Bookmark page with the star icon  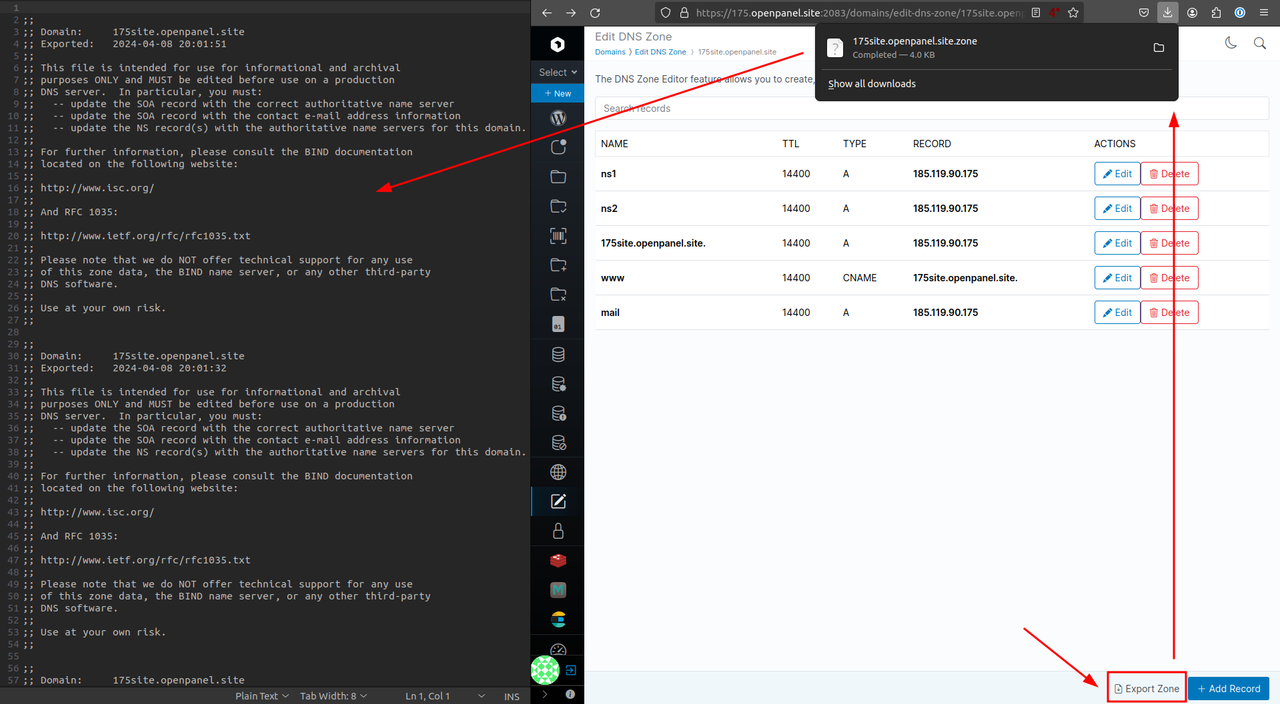(x=1073, y=13)
